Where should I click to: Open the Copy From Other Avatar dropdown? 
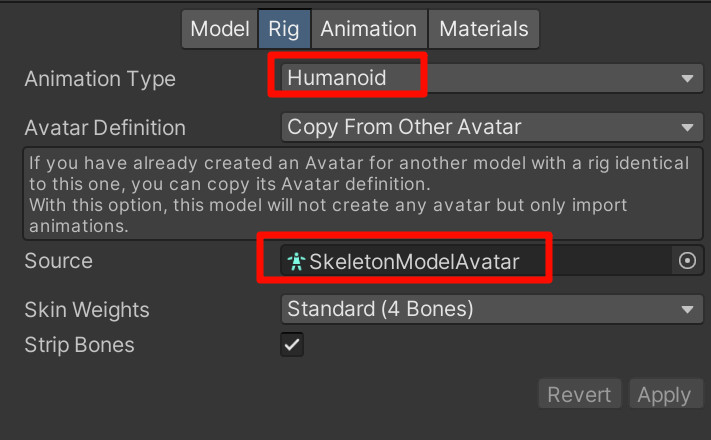click(492, 127)
